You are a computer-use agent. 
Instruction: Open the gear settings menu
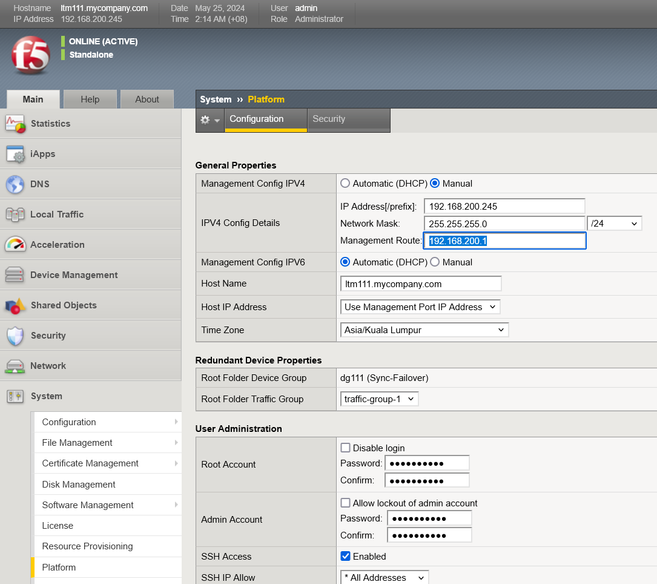click(x=209, y=119)
